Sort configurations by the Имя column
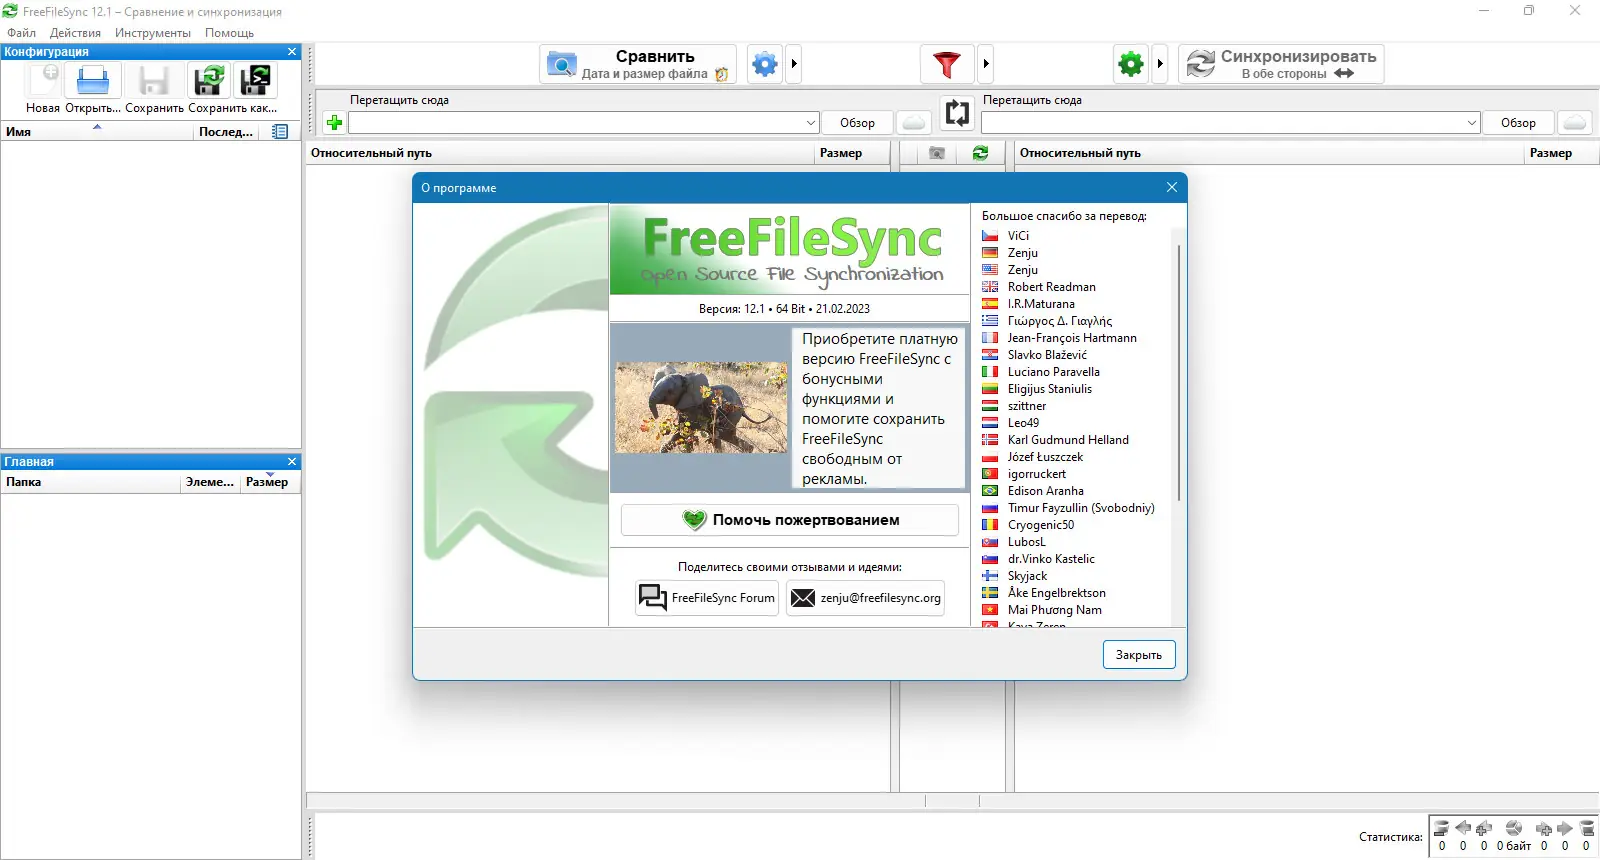 click(x=97, y=132)
